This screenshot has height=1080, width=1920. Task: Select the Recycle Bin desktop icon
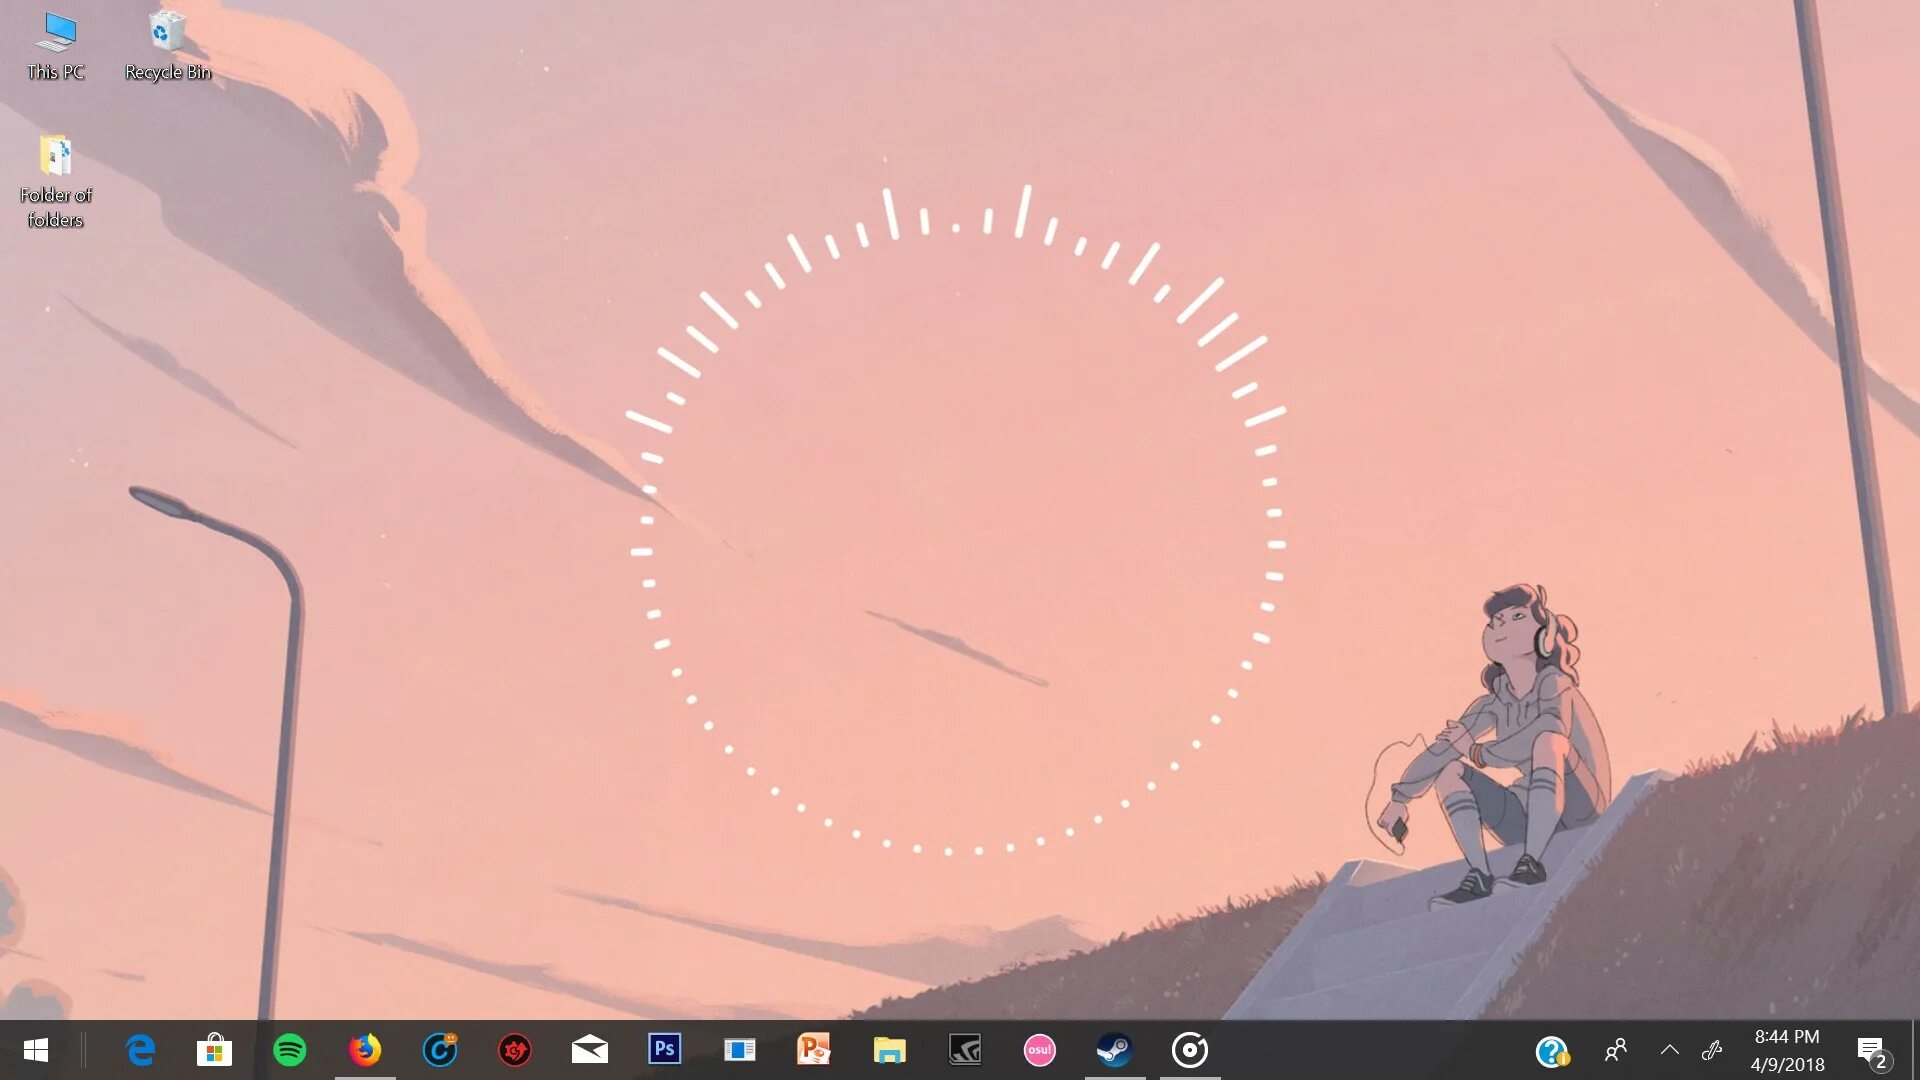tap(168, 46)
